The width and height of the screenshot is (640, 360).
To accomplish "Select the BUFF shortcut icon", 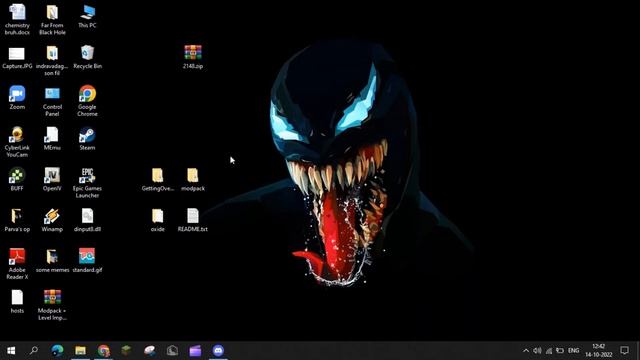I will pos(17,176).
